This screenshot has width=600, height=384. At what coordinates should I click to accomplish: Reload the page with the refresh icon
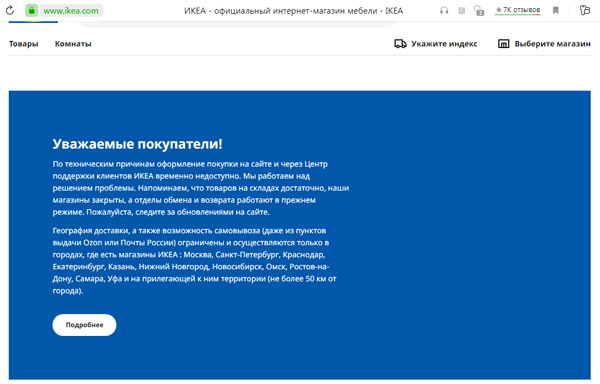[x=10, y=10]
